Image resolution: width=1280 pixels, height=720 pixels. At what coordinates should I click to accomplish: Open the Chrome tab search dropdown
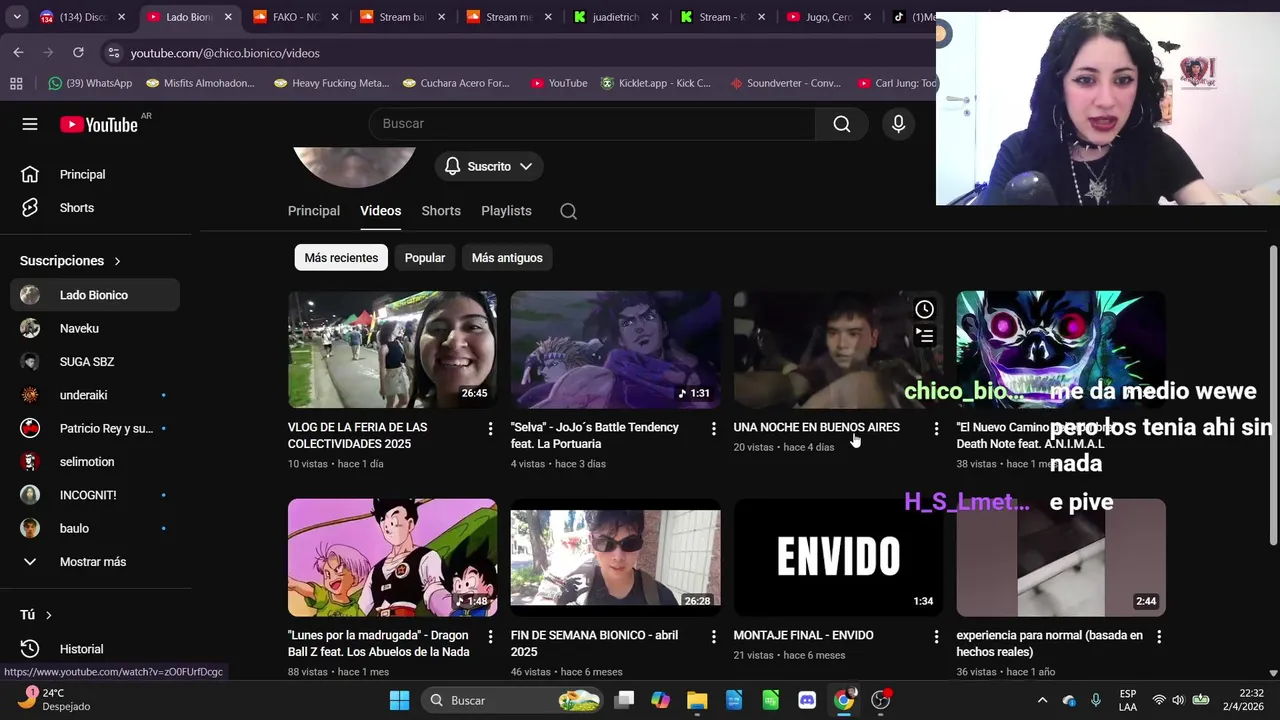(x=16, y=17)
